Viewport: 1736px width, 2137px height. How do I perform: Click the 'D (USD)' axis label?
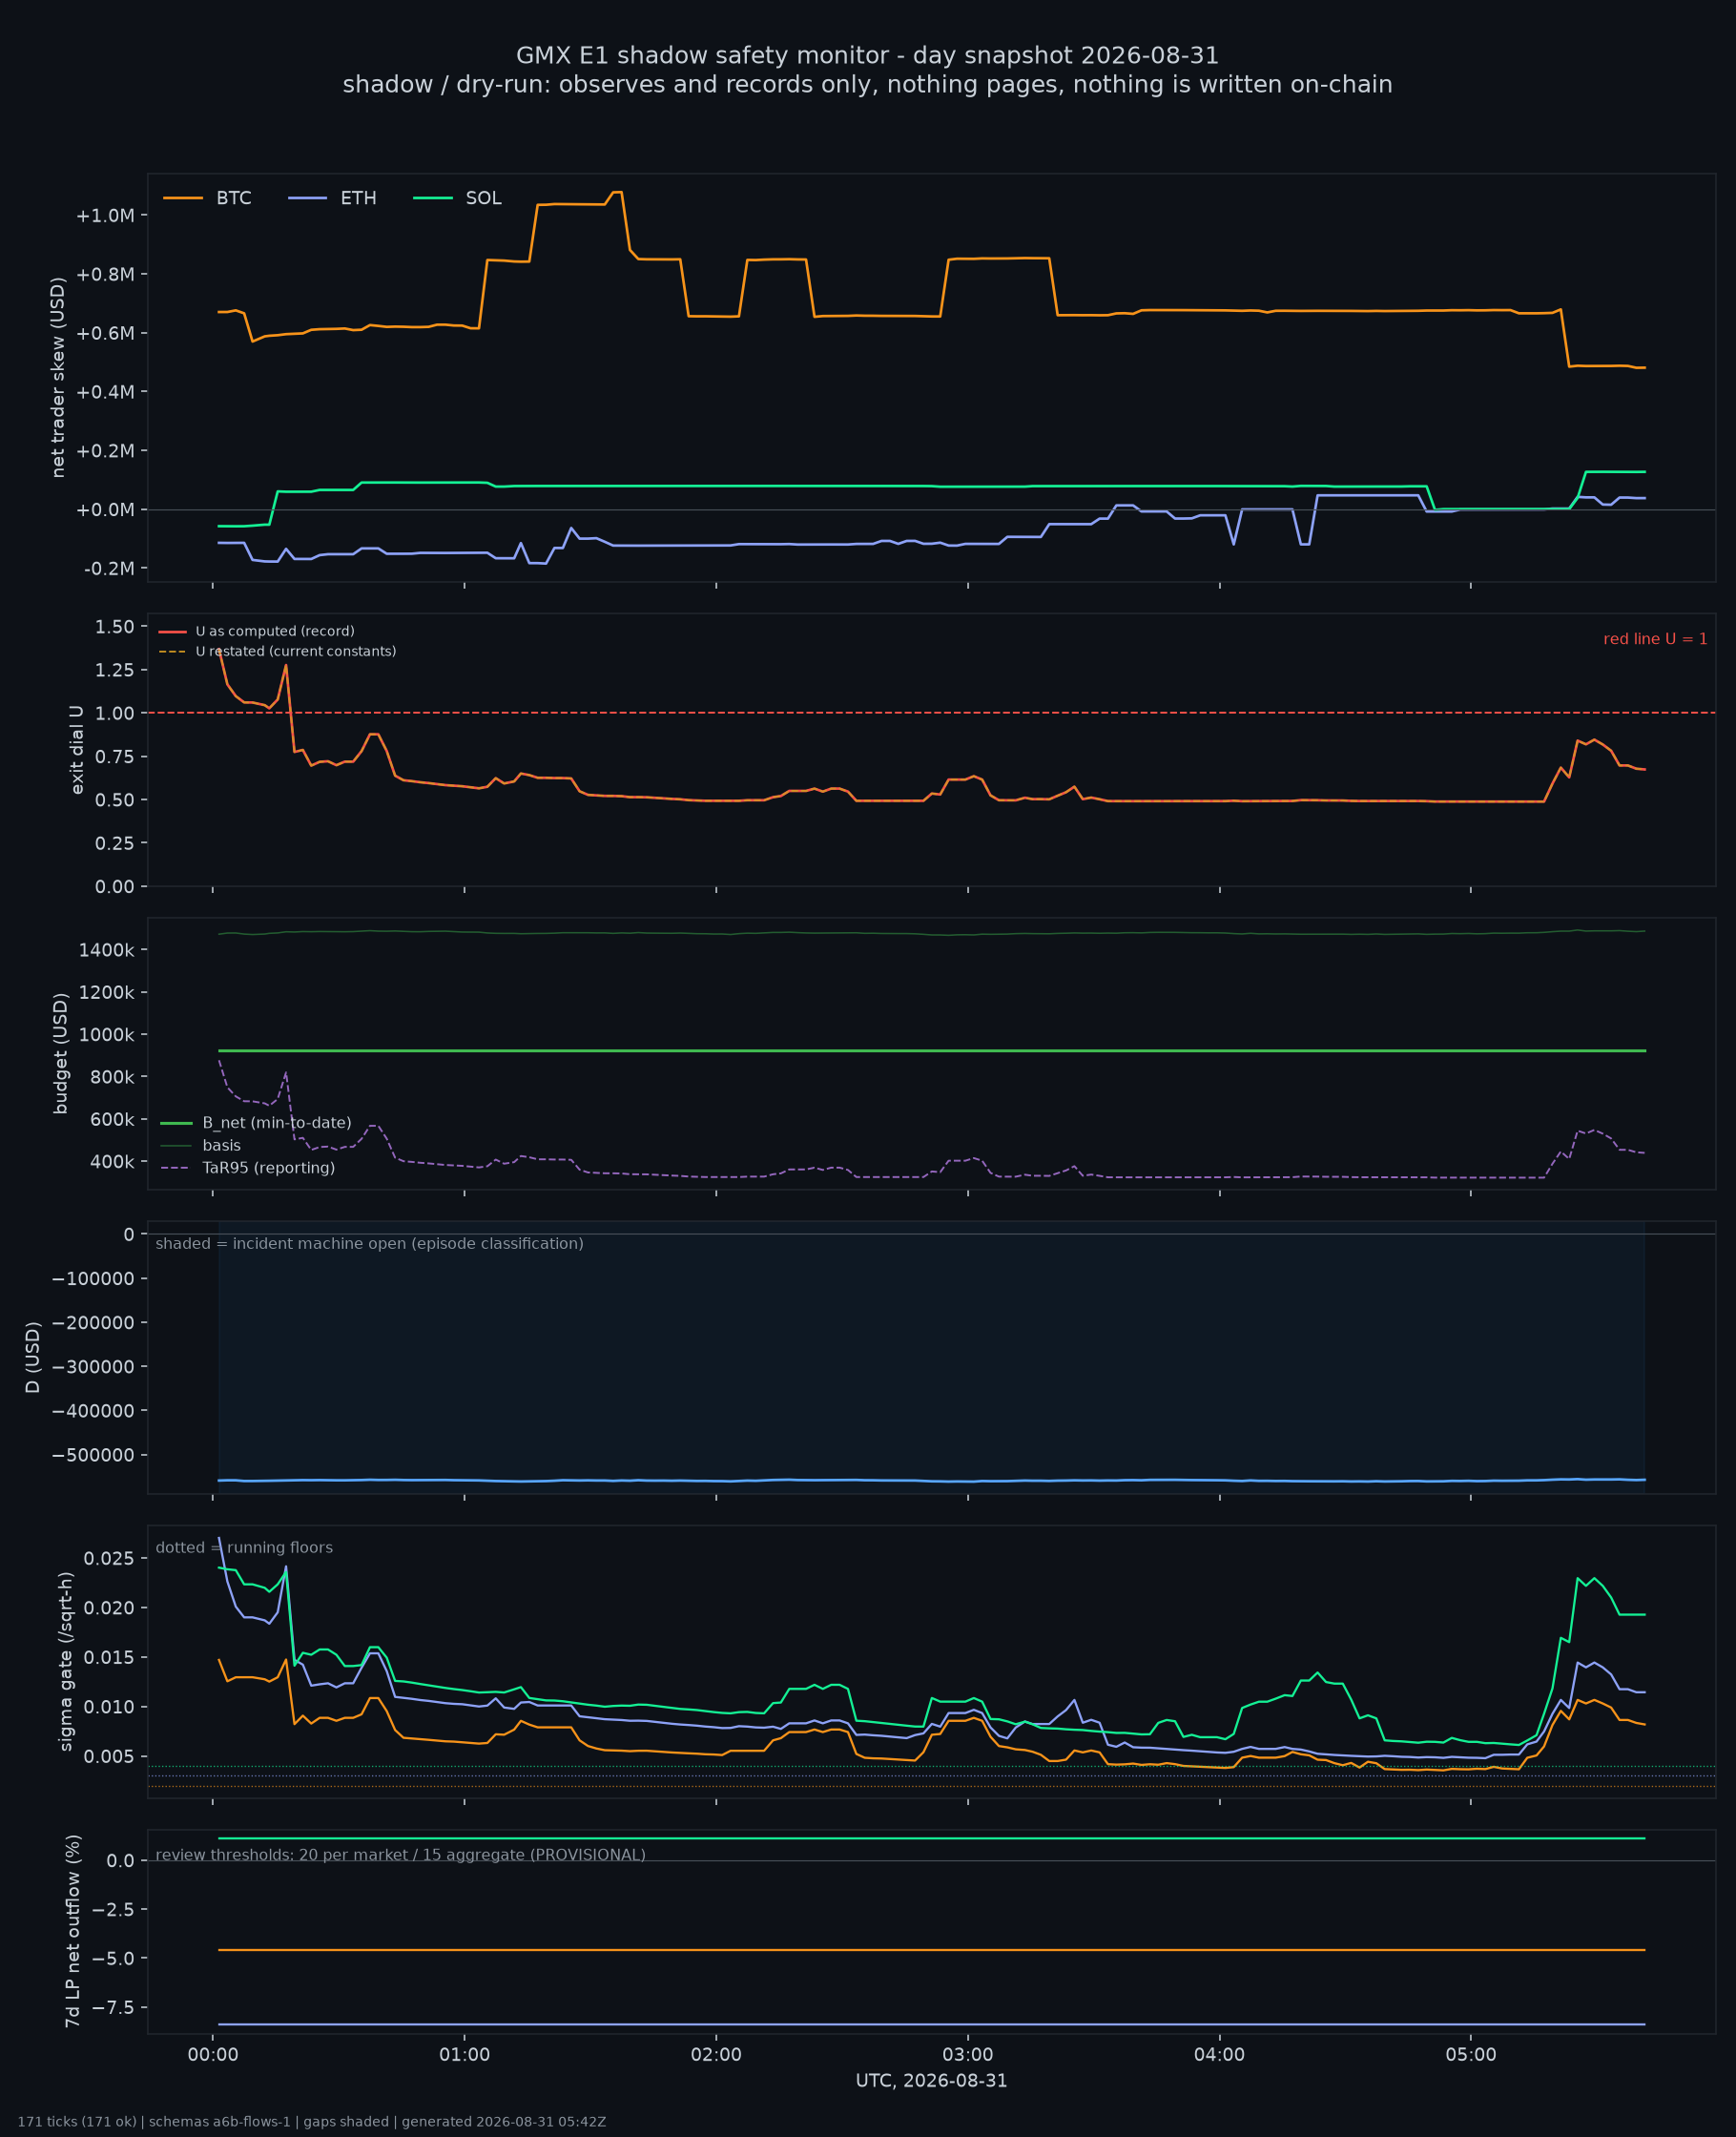pos(33,1357)
